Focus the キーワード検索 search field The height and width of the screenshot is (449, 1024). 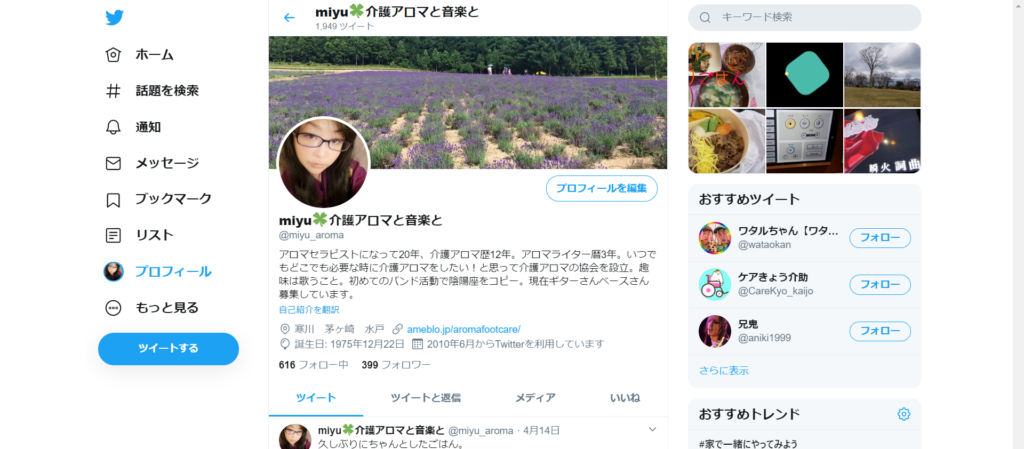805,18
